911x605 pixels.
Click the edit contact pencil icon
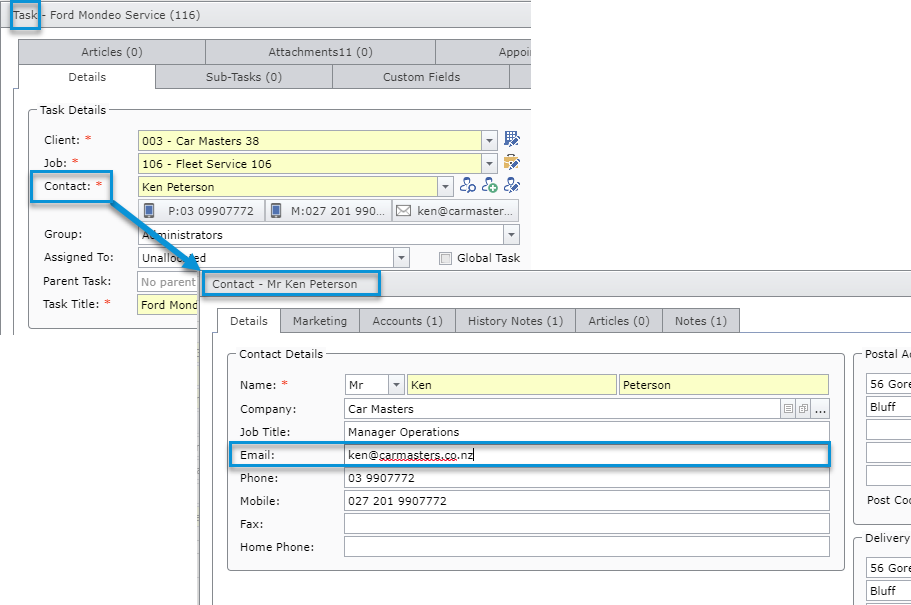pyautogui.click(x=512, y=185)
